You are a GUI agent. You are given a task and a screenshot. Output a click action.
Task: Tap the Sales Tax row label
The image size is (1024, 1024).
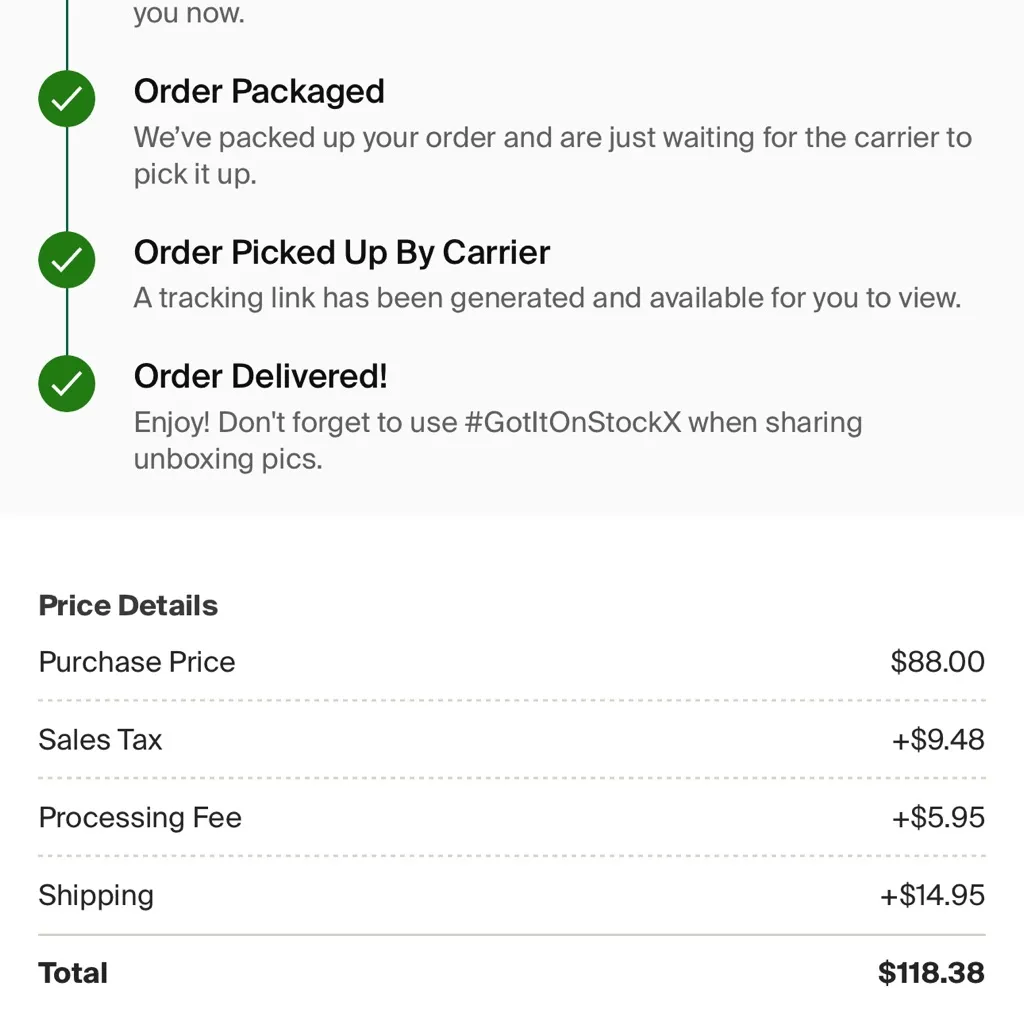100,740
